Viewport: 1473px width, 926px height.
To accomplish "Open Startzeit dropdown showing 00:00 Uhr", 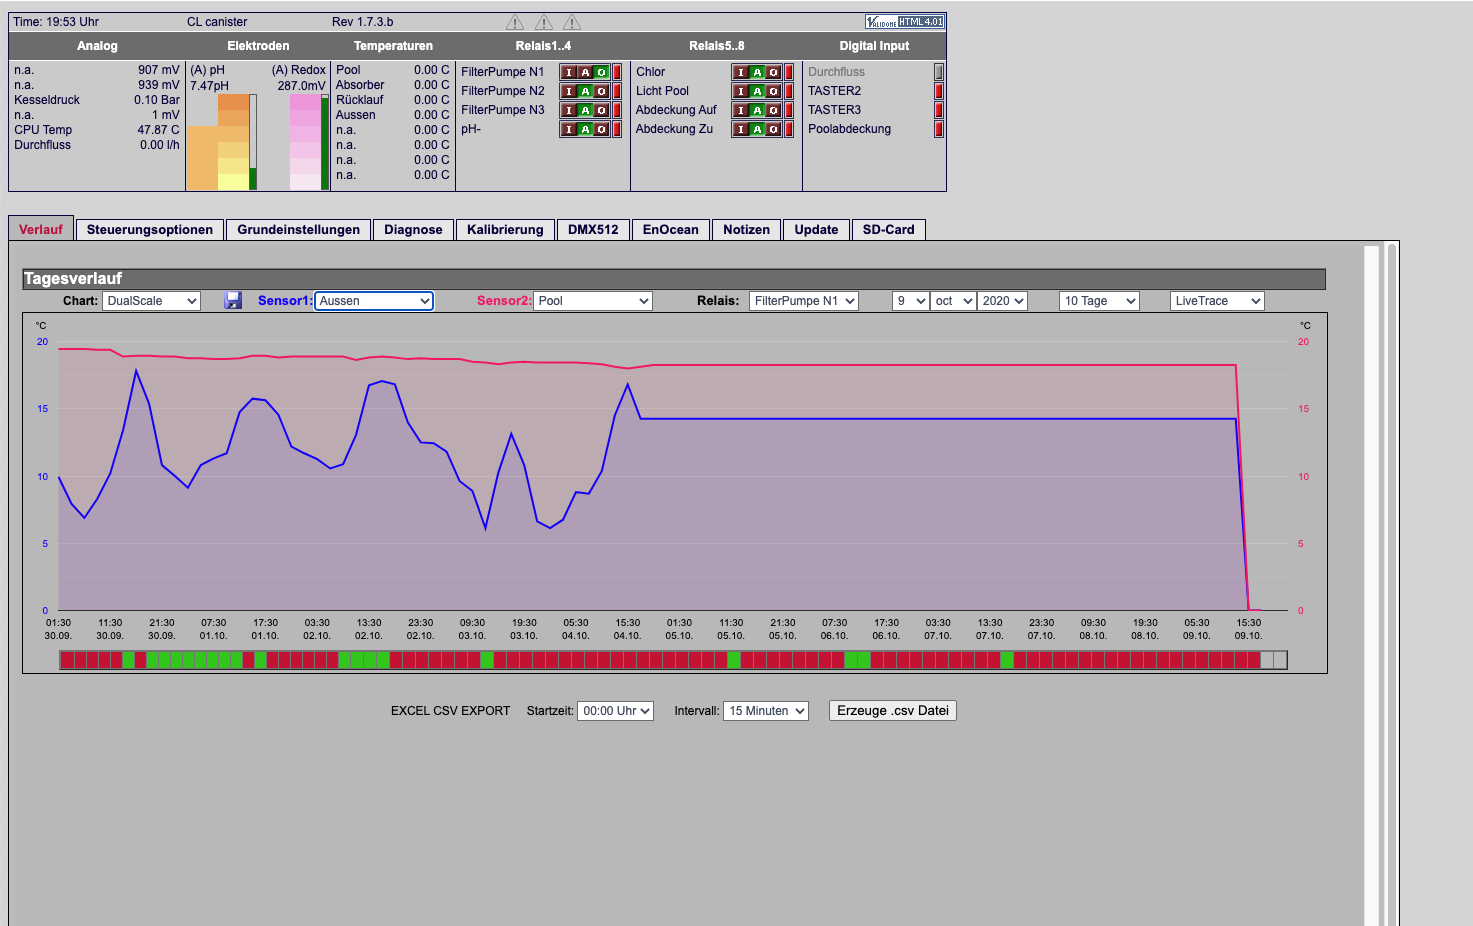I will pyautogui.click(x=616, y=711).
